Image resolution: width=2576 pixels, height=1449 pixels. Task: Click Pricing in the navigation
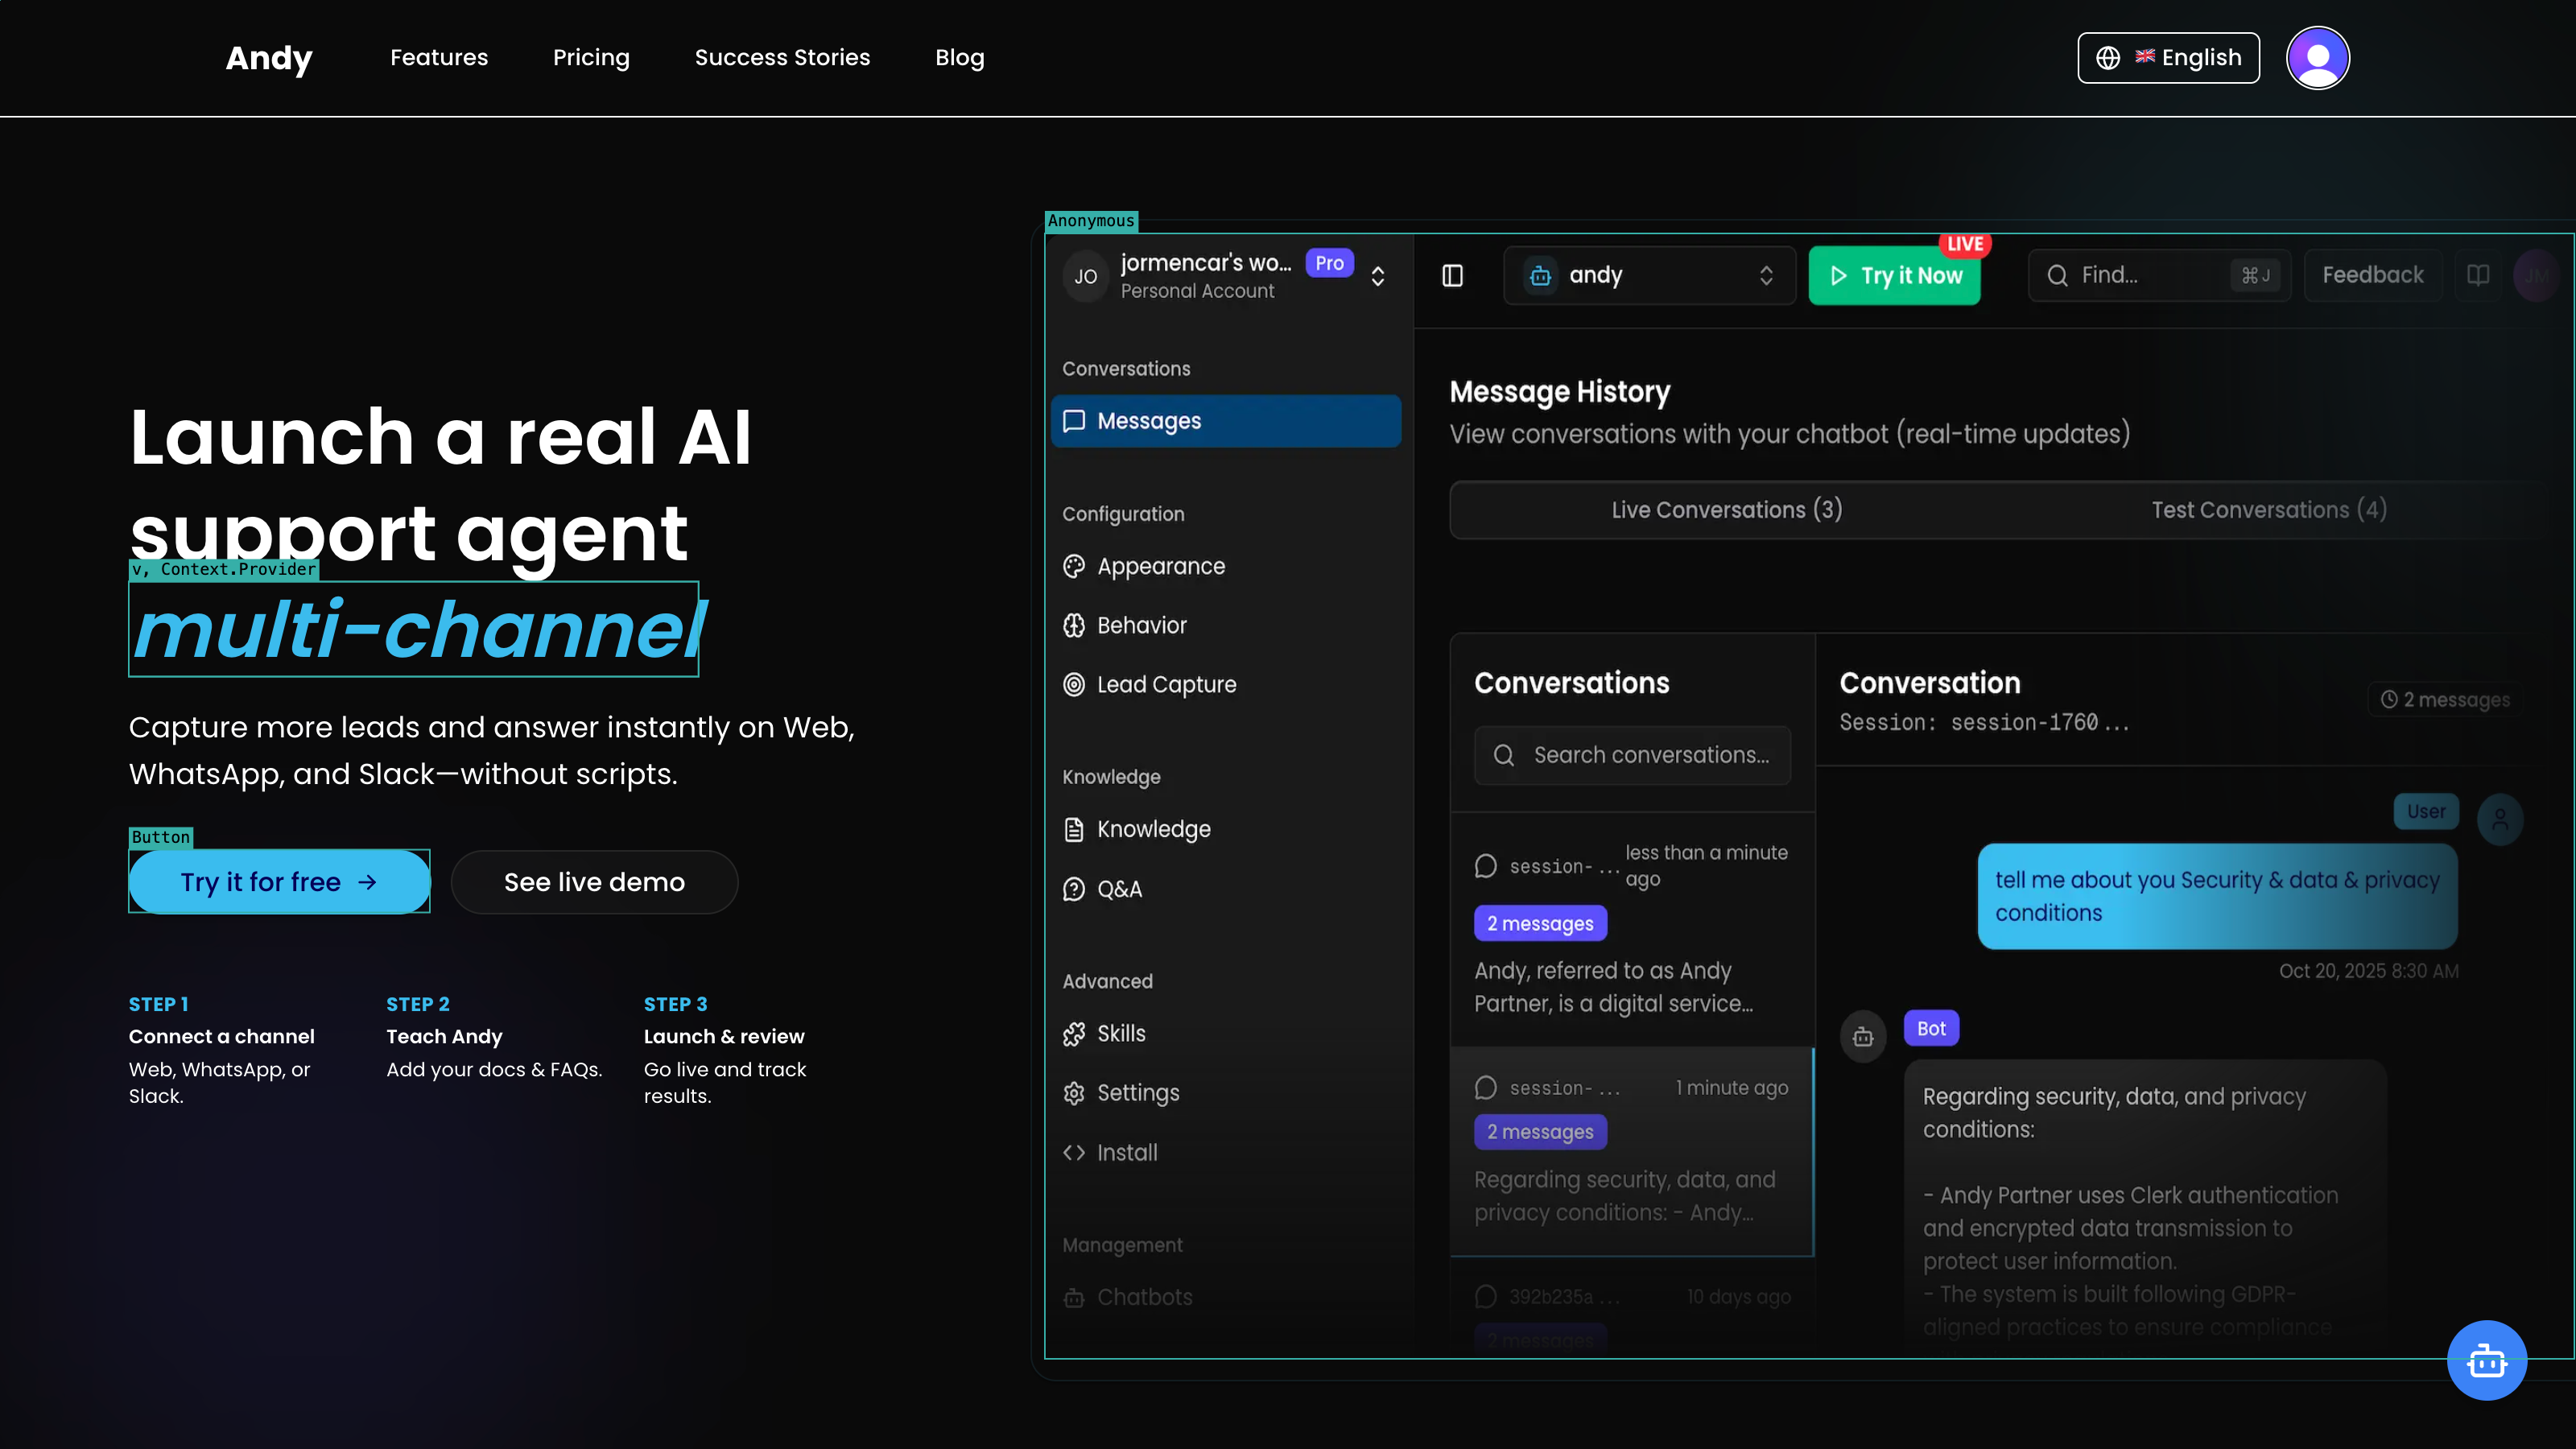(x=591, y=58)
